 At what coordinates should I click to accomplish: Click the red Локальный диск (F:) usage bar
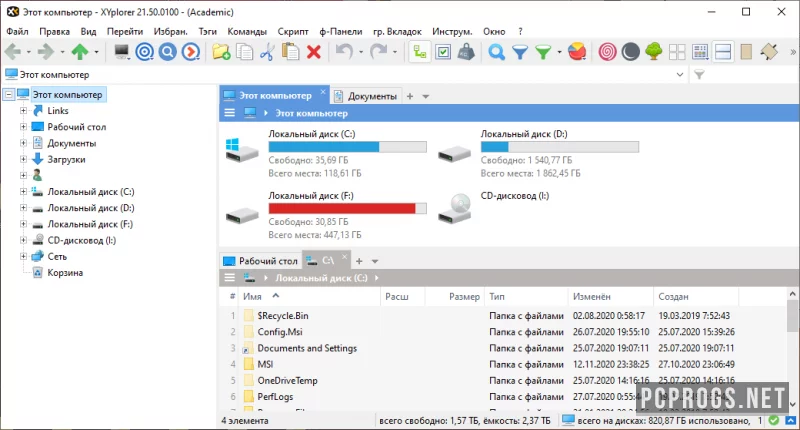tap(347, 209)
